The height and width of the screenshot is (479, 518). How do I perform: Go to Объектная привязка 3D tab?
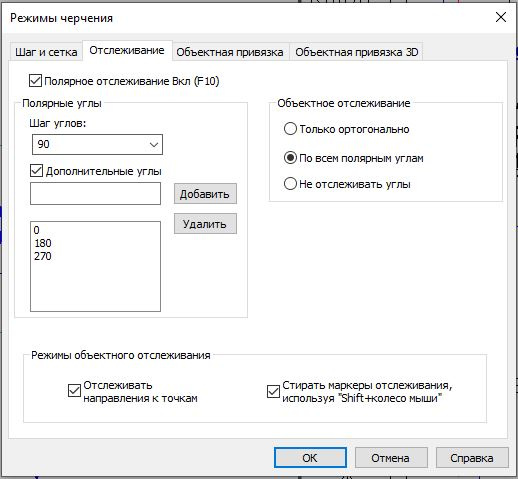coord(357,52)
